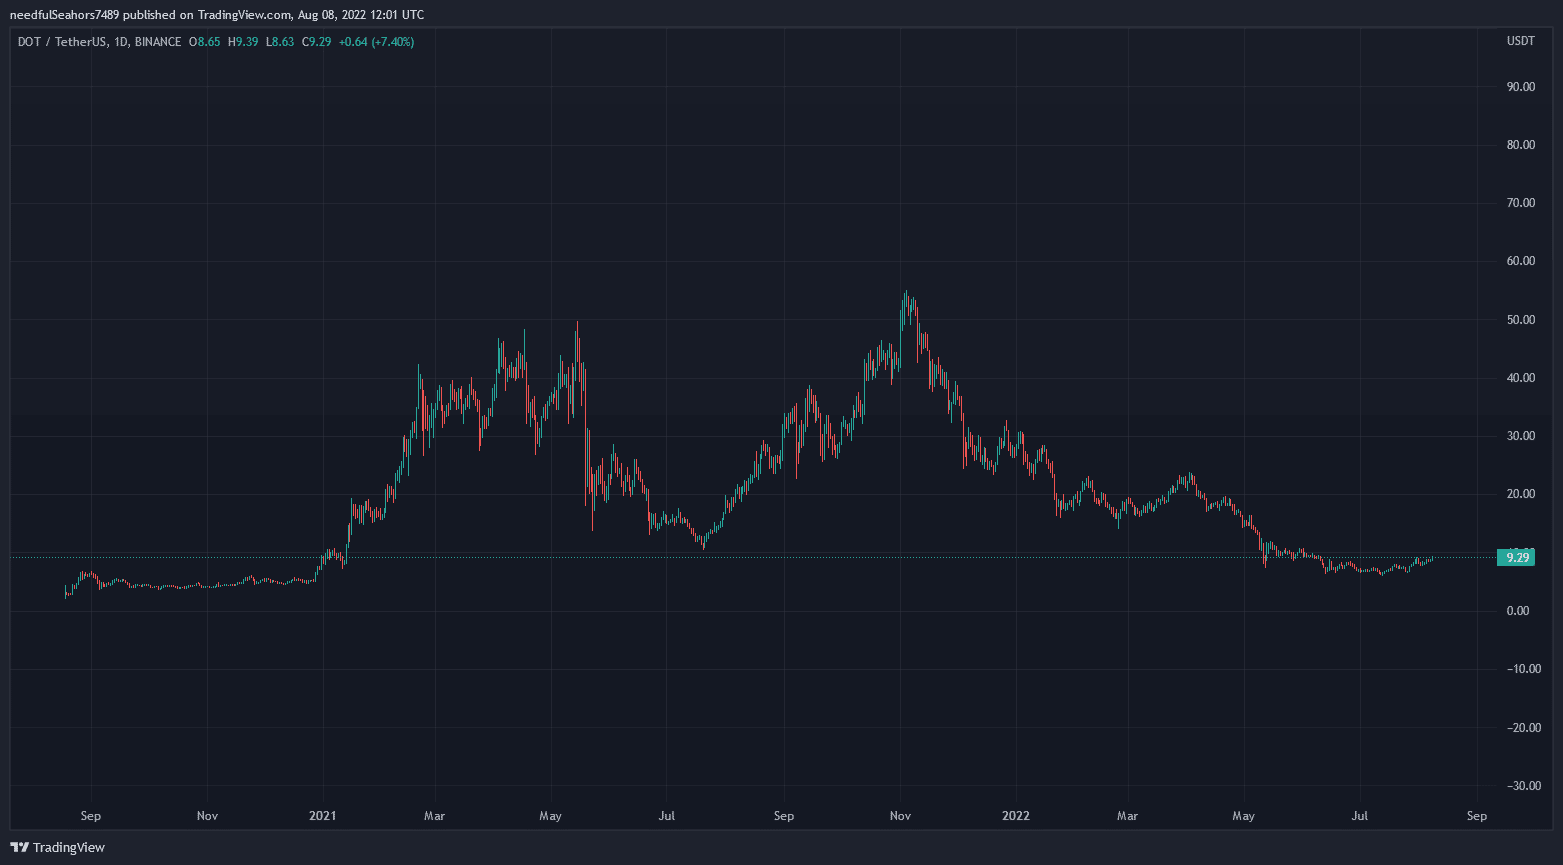1563x865 pixels.
Task: Click the close value C9.29 in legend
Action: pyautogui.click(x=318, y=42)
